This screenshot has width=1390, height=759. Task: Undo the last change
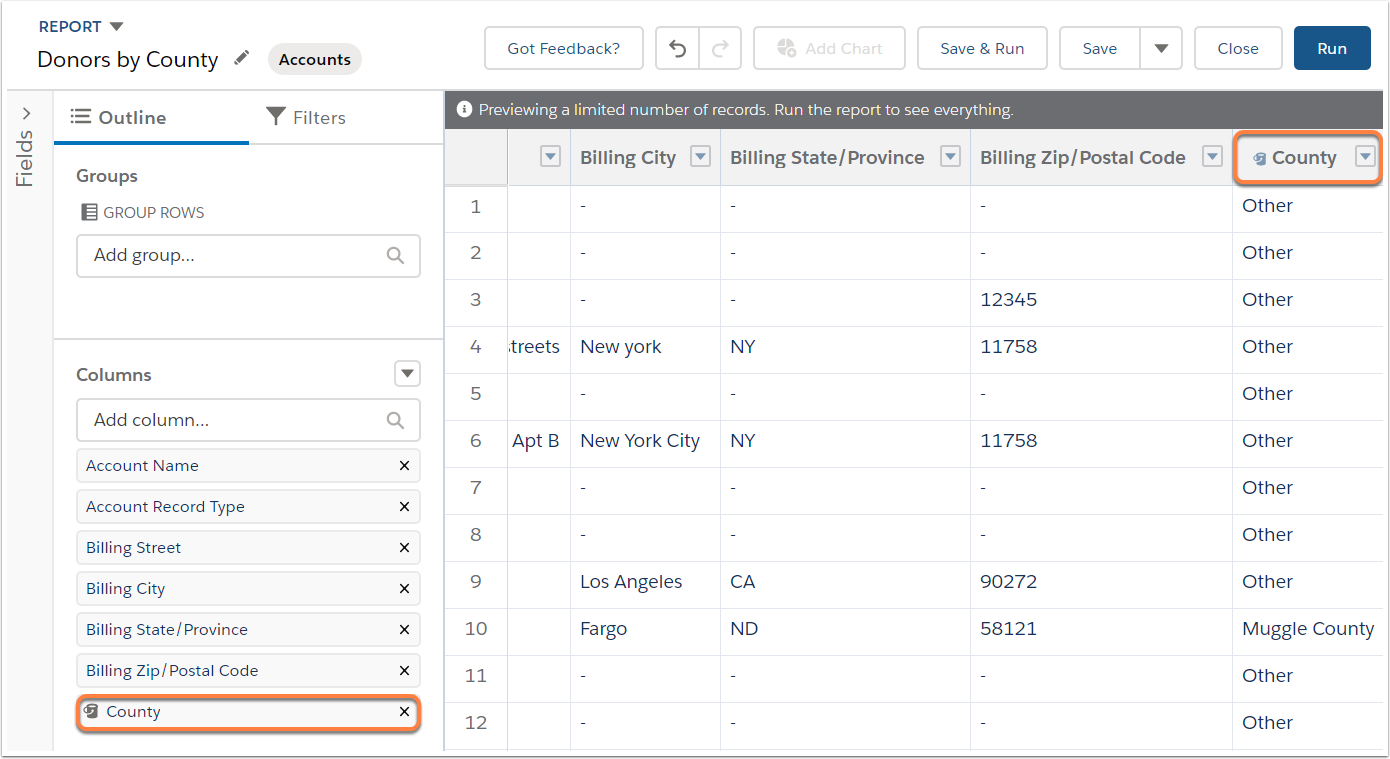point(678,48)
